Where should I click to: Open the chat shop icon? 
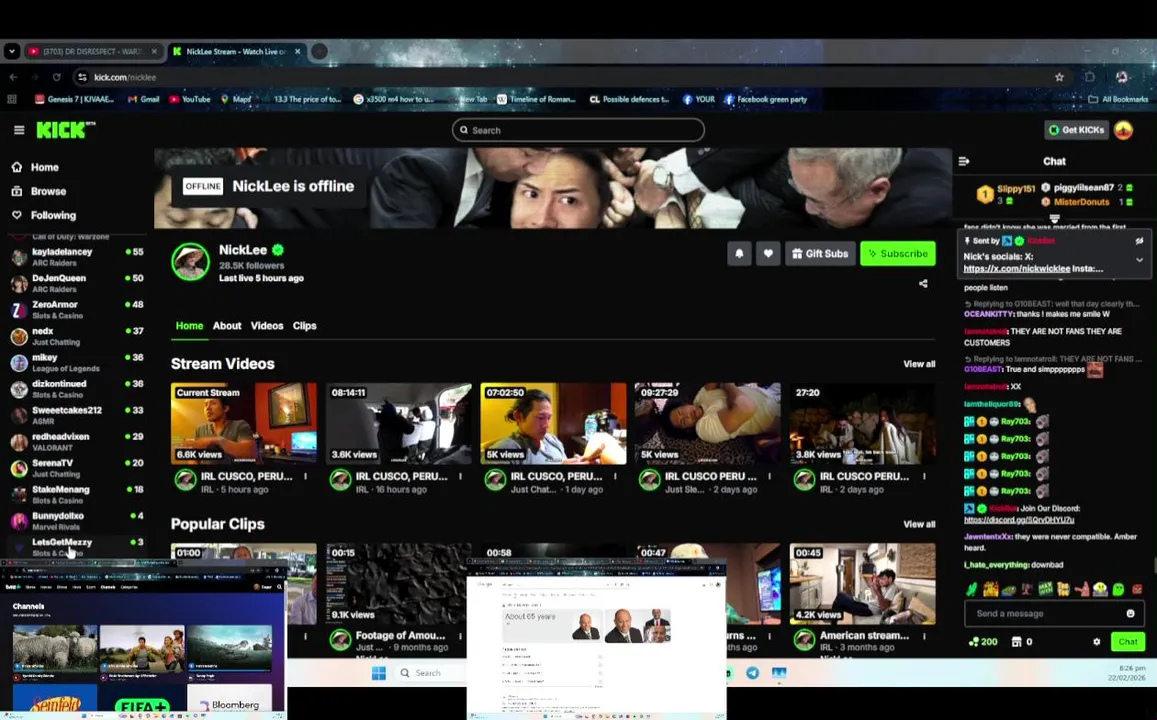point(1016,642)
